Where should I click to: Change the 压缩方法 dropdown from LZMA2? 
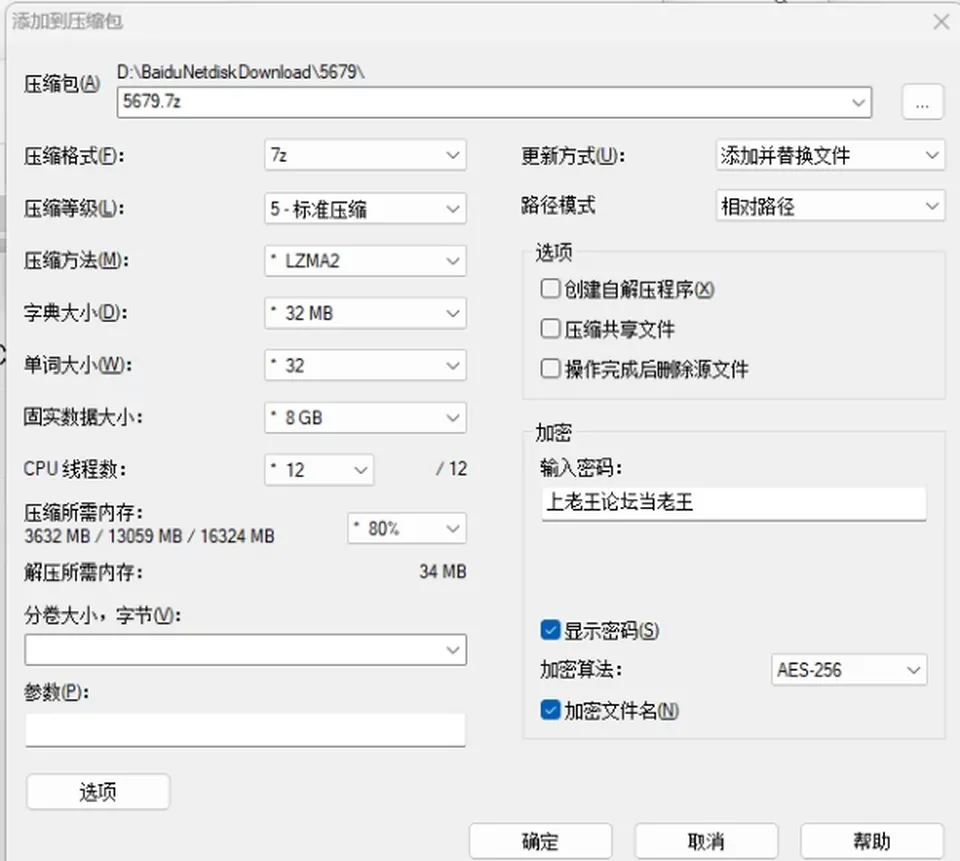366,261
